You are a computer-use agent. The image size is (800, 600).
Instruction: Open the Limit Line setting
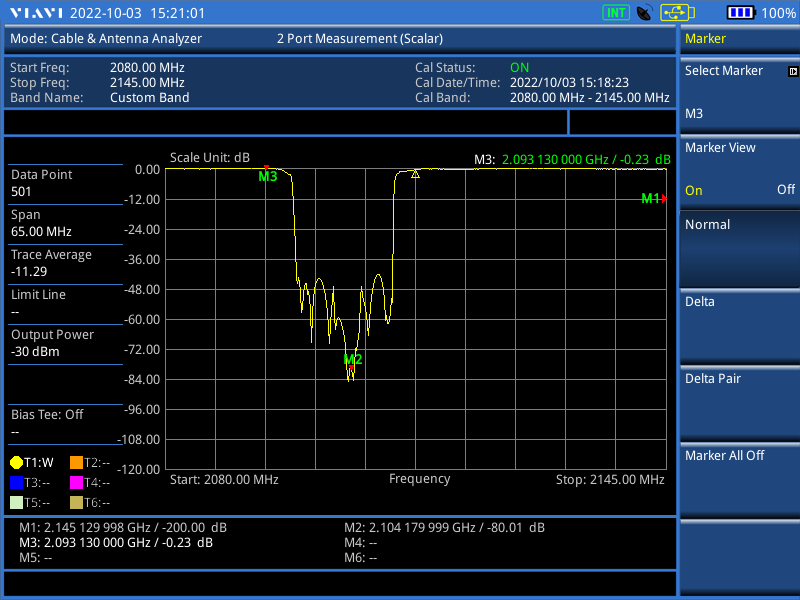pyautogui.click(x=65, y=304)
